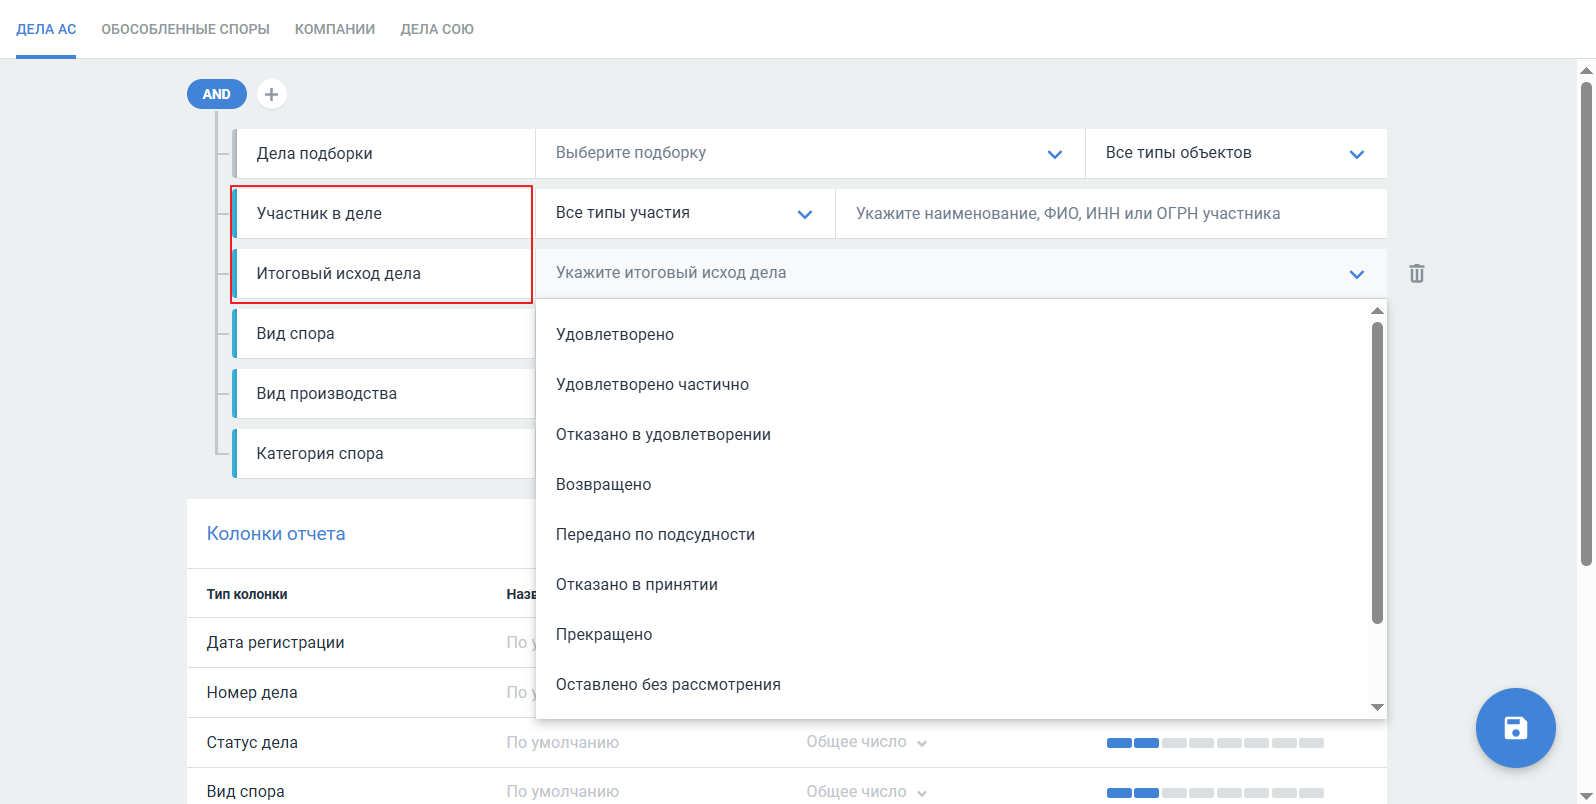Delete filter row with trash icon

pyautogui.click(x=1416, y=274)
